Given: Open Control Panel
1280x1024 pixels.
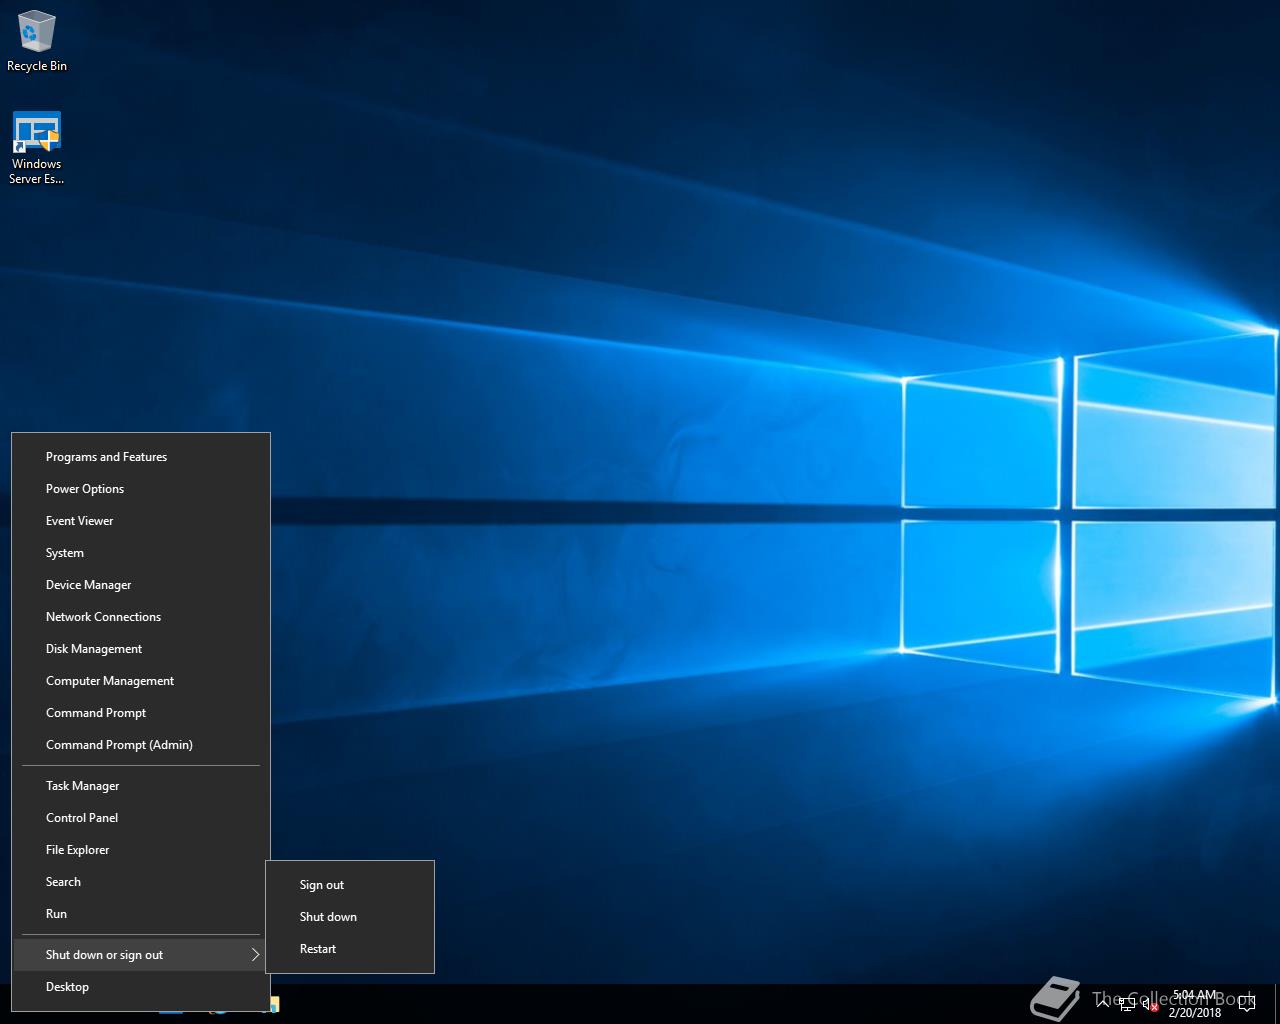Looking at the screenshot, I should [x=141, y=818].
